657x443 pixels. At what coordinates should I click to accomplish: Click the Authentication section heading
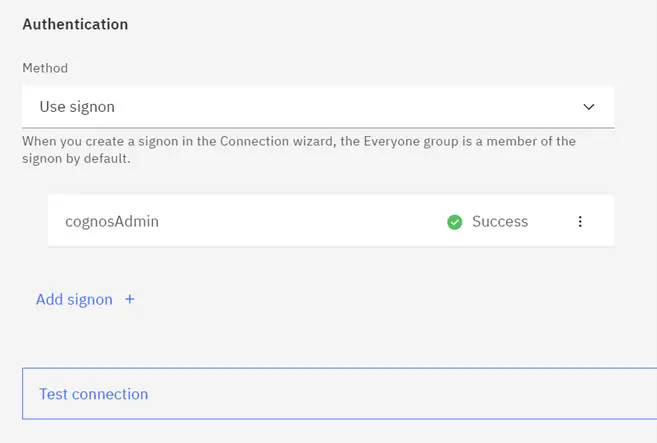(75, 24)
